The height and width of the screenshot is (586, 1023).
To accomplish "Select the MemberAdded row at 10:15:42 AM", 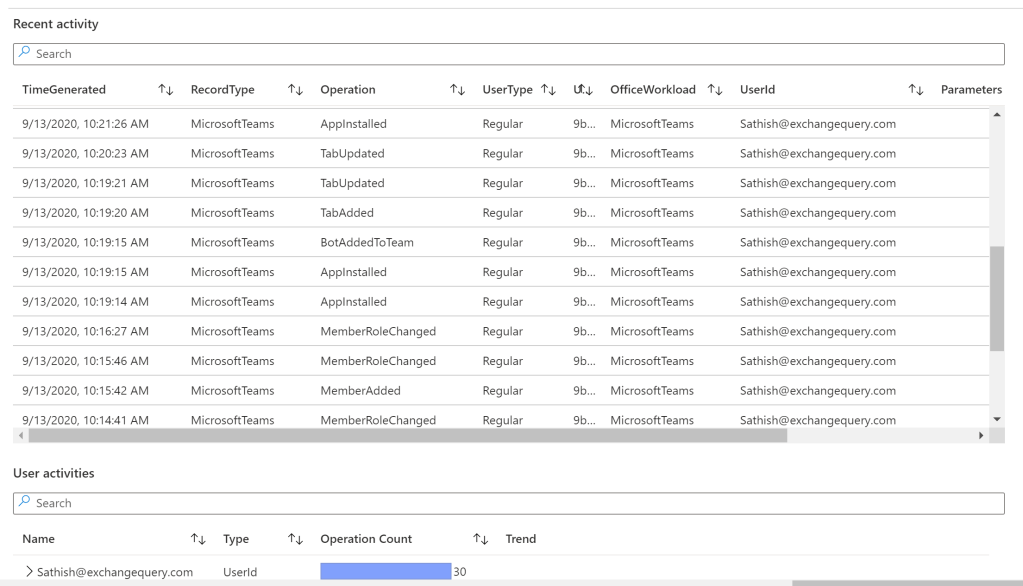I will 360,391.
